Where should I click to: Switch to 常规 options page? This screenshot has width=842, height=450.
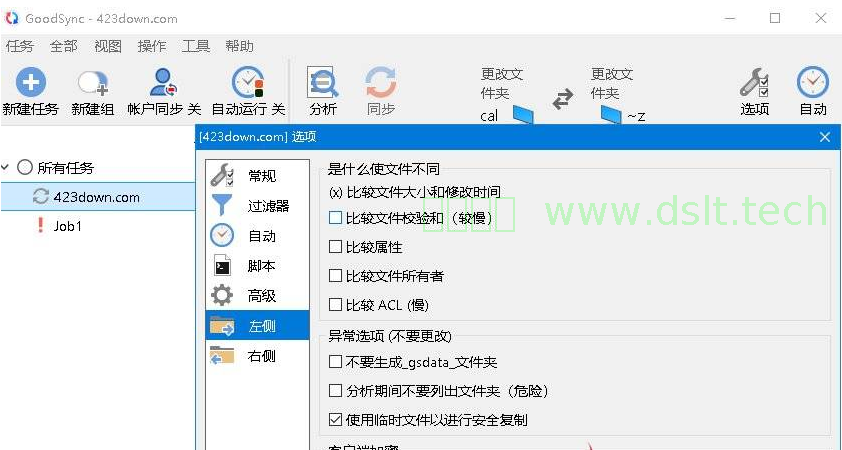262,175
